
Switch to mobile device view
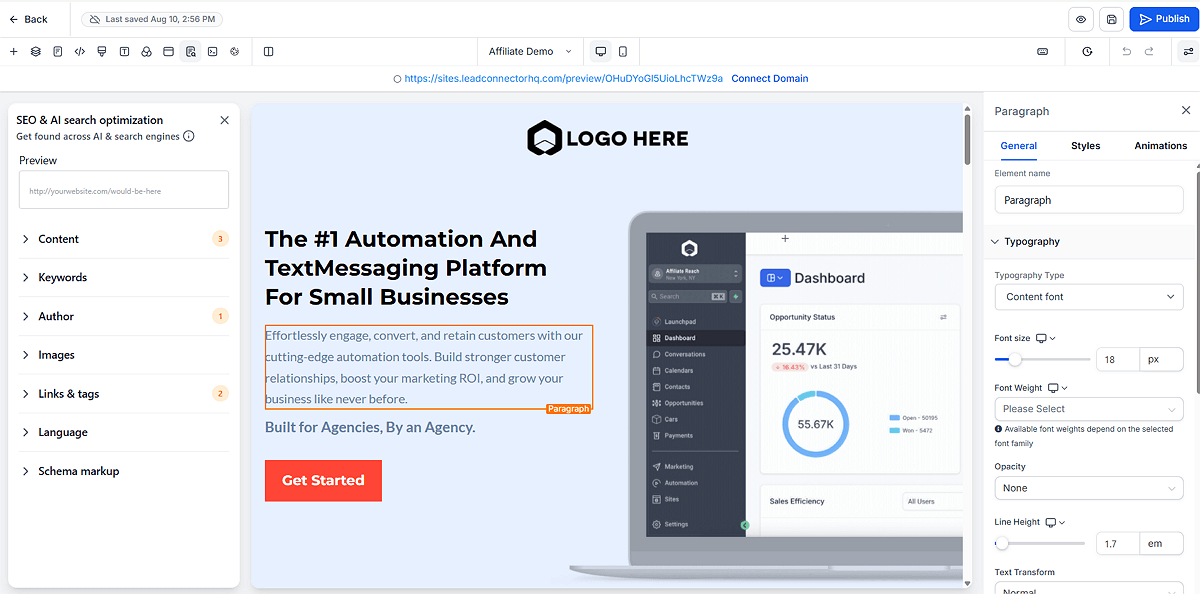(623, 51)
